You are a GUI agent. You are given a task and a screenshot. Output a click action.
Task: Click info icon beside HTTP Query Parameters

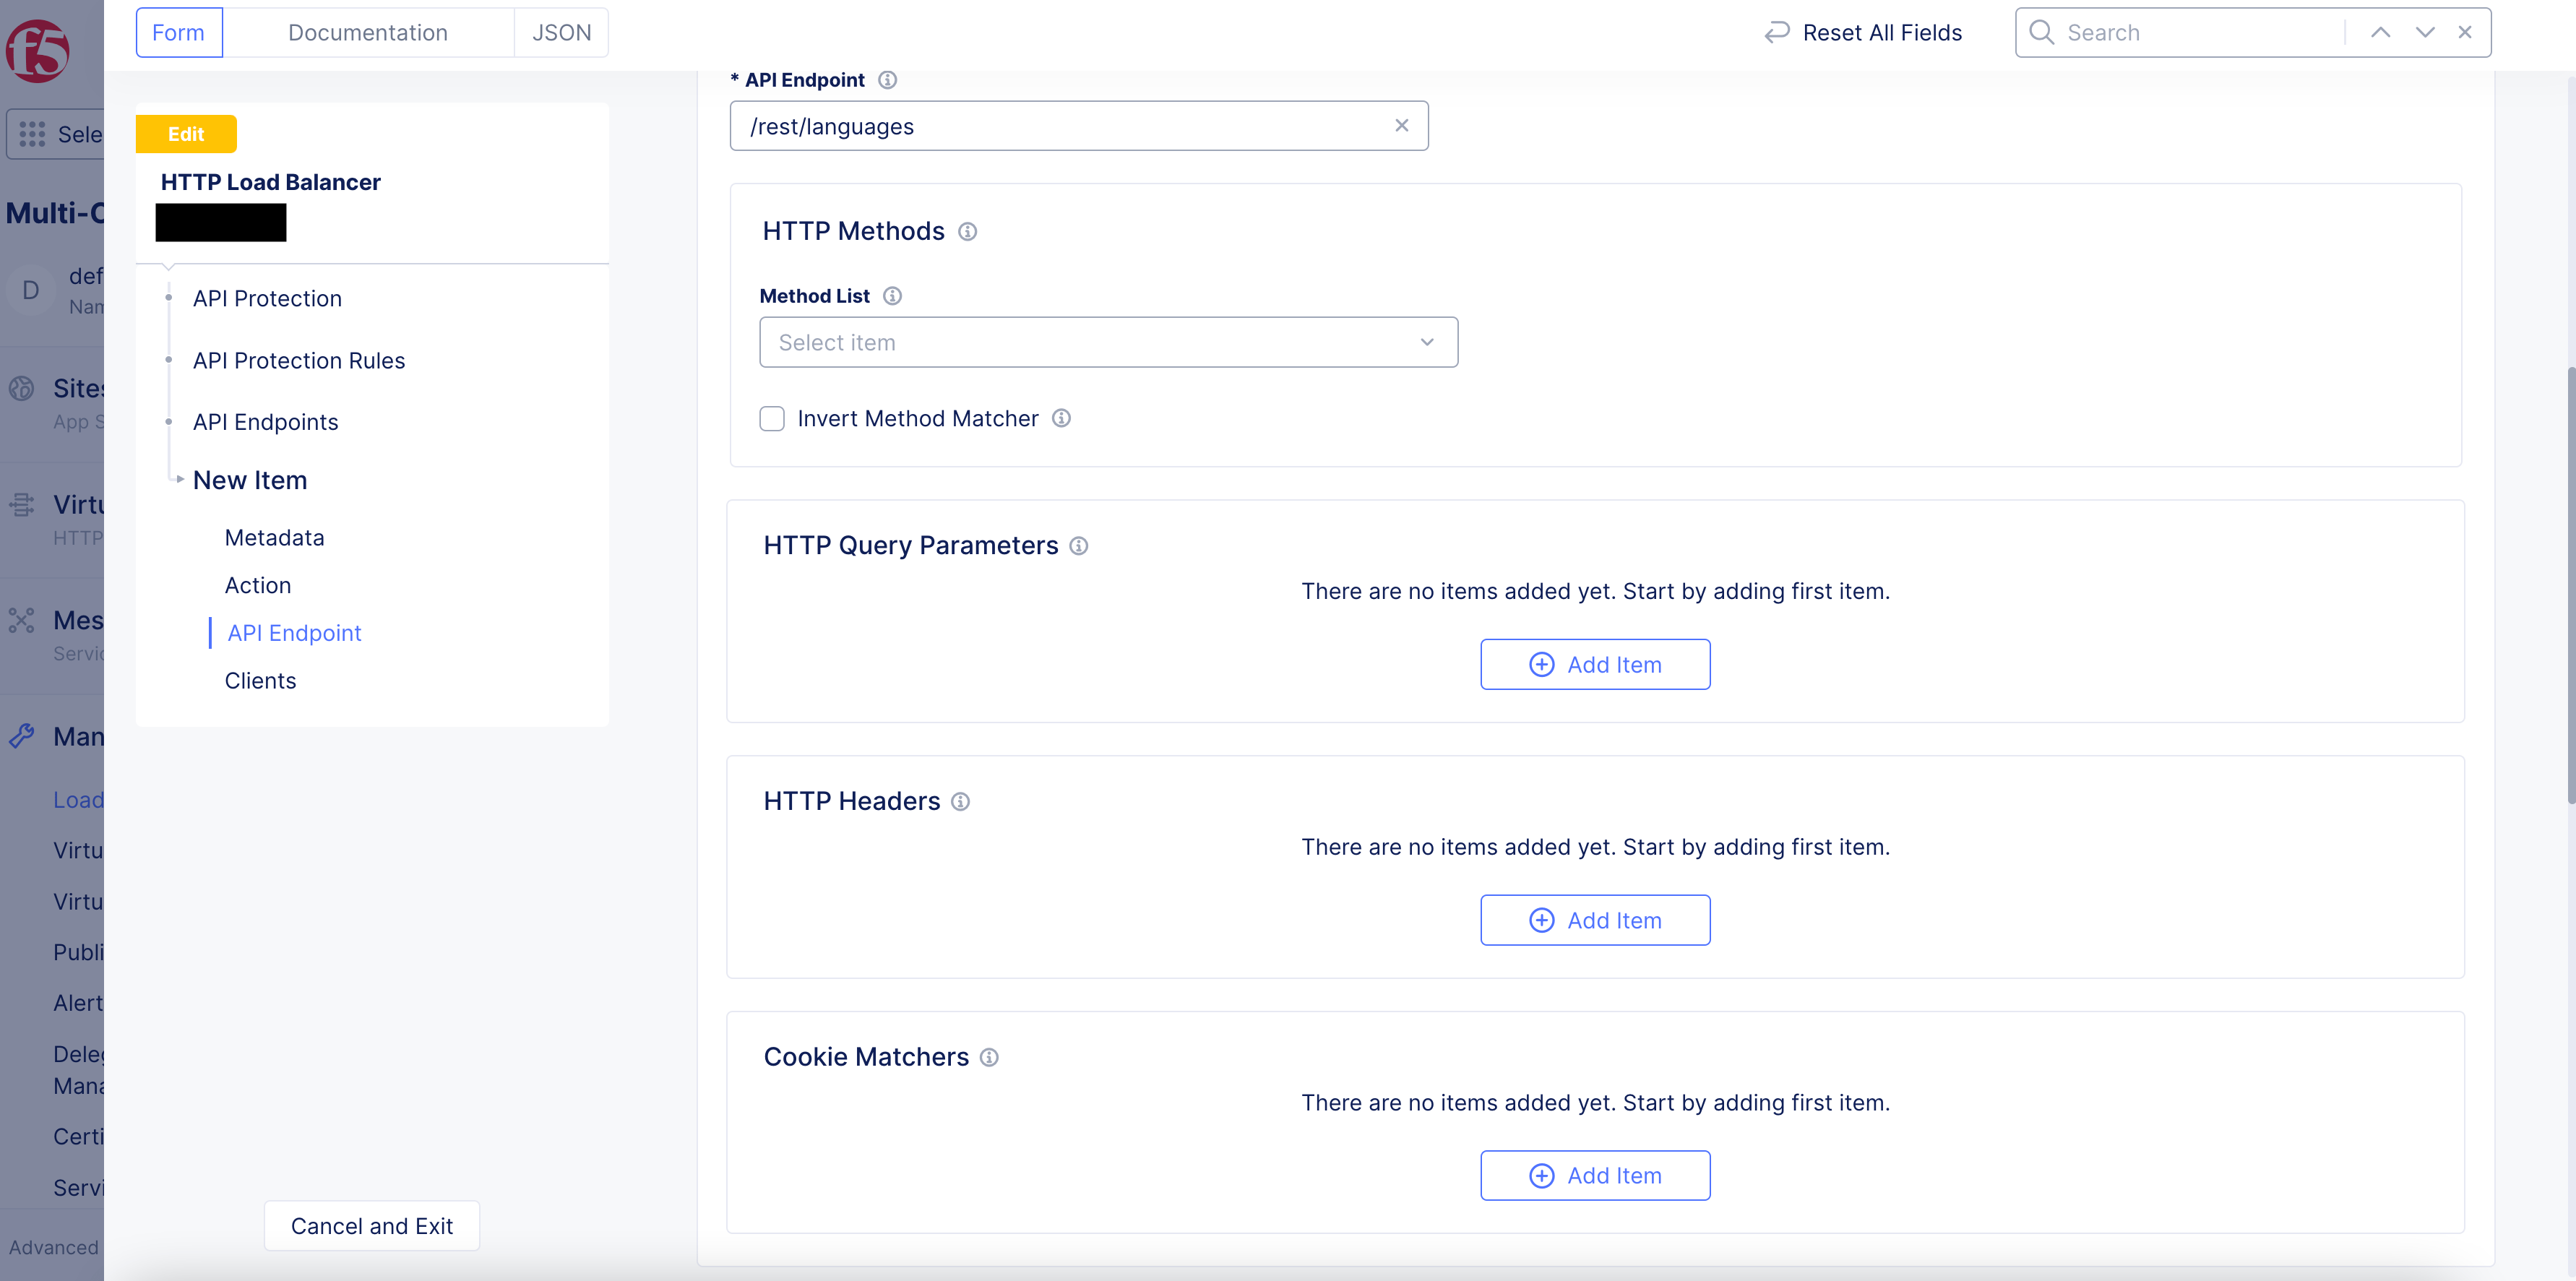[x=1078, y=546]
